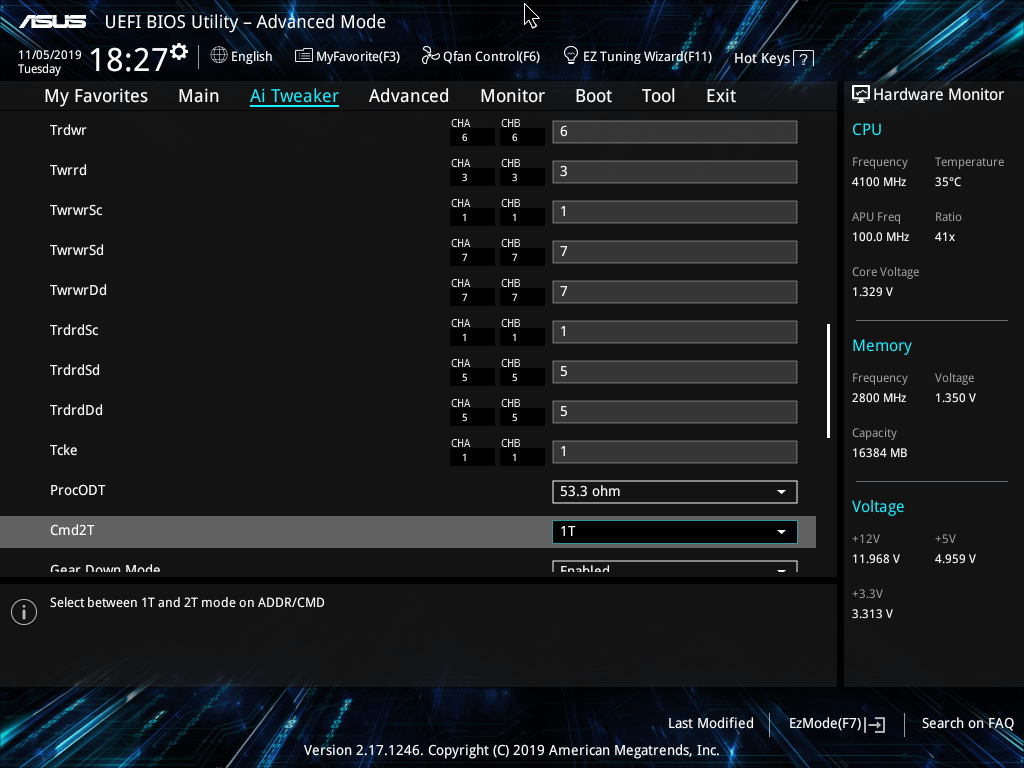This screenshot has width=1024, height=768.
Task: Click Search on FAQ
Action: (967, 723)
